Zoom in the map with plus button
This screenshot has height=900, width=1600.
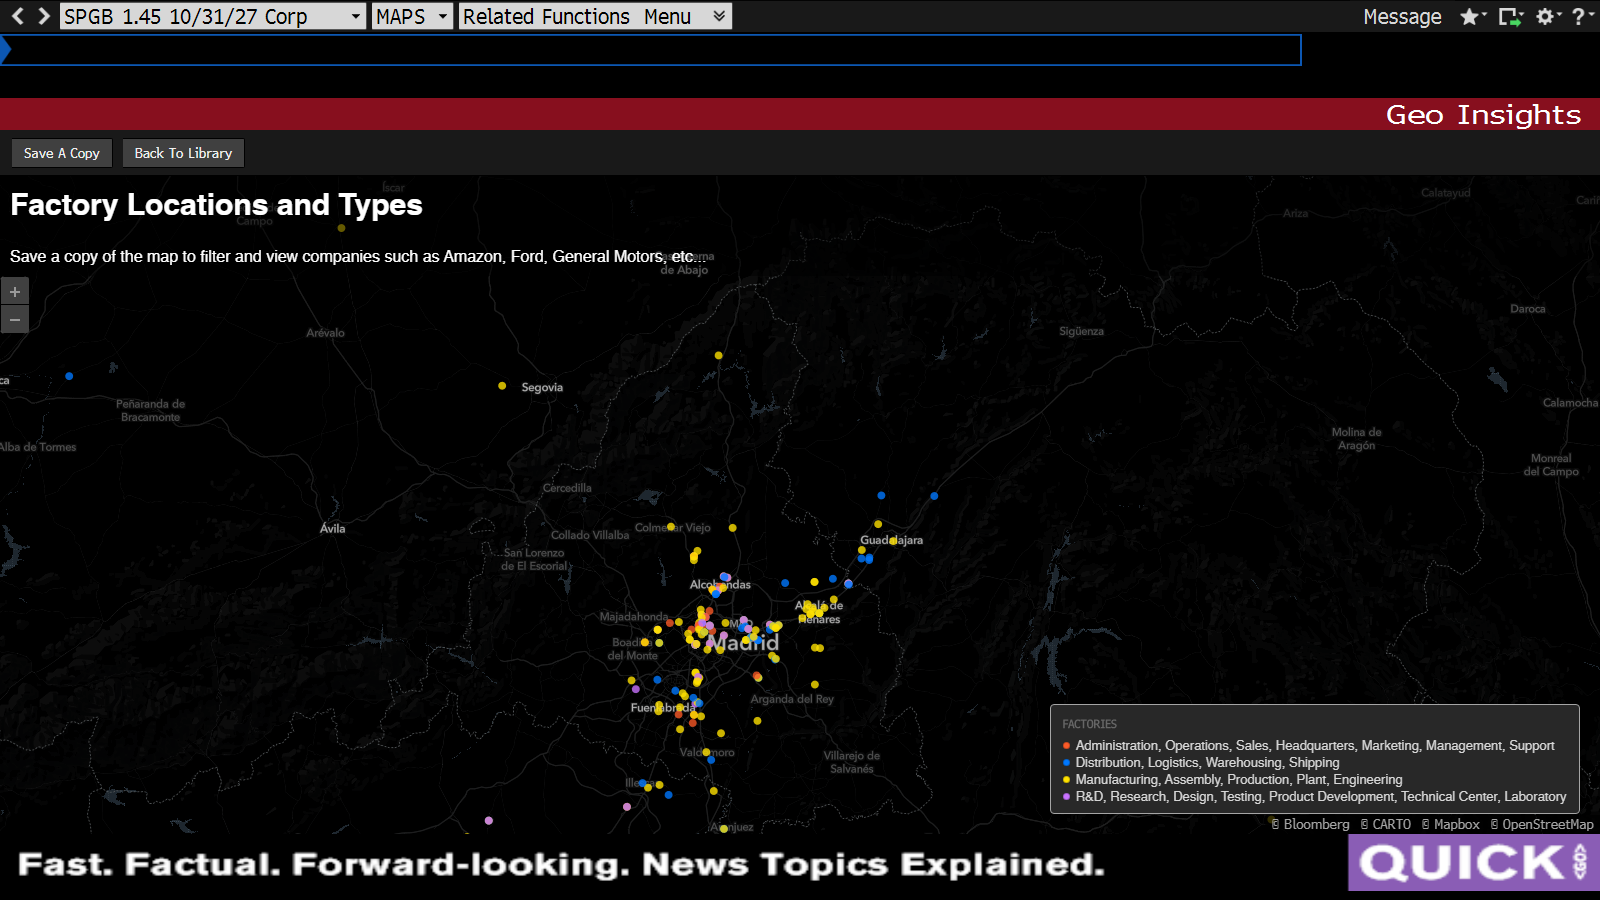(15, 292)
